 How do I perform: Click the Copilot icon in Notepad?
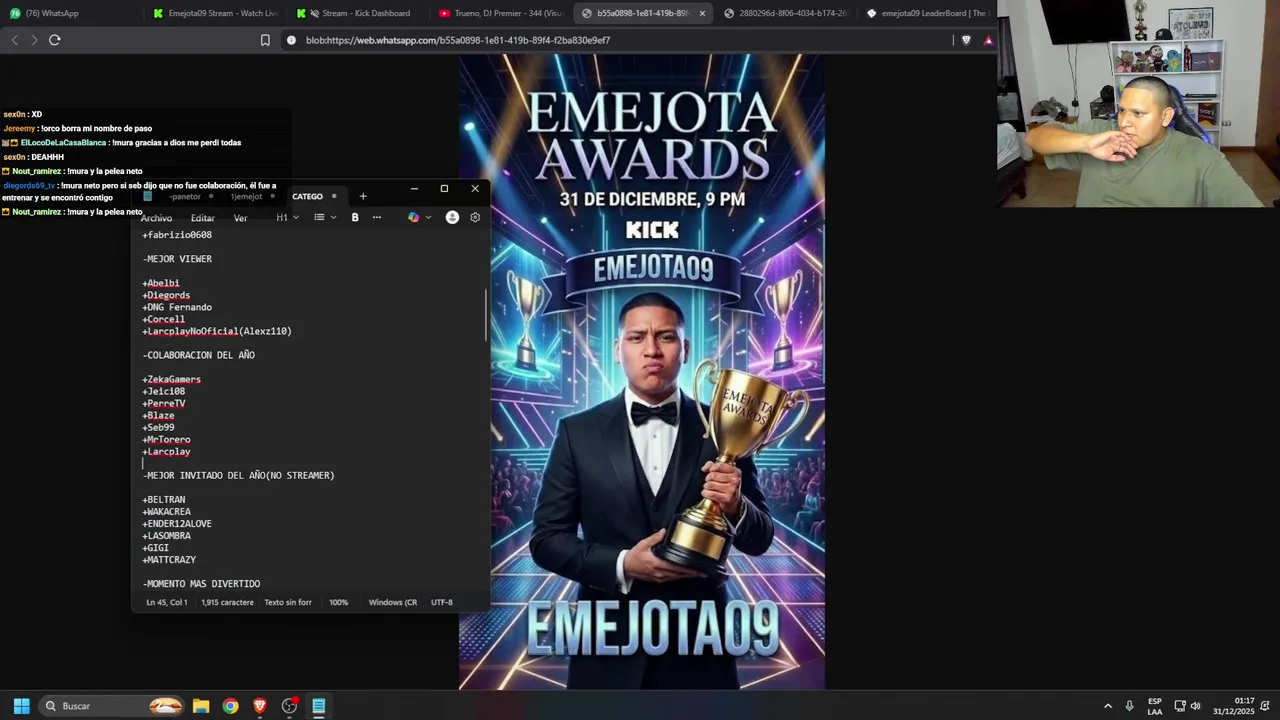pyautogui.click(x=413, y=217)
